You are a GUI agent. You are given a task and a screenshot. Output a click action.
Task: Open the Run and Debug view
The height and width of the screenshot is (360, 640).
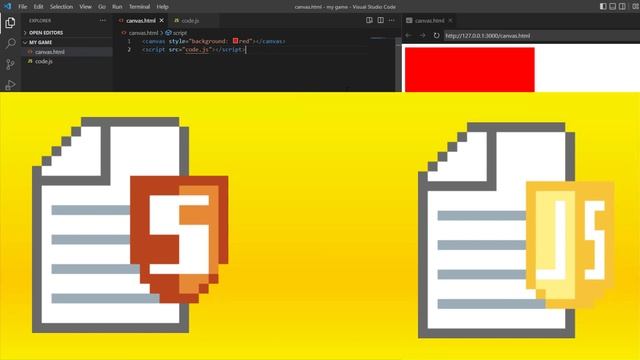click(10, 84)
